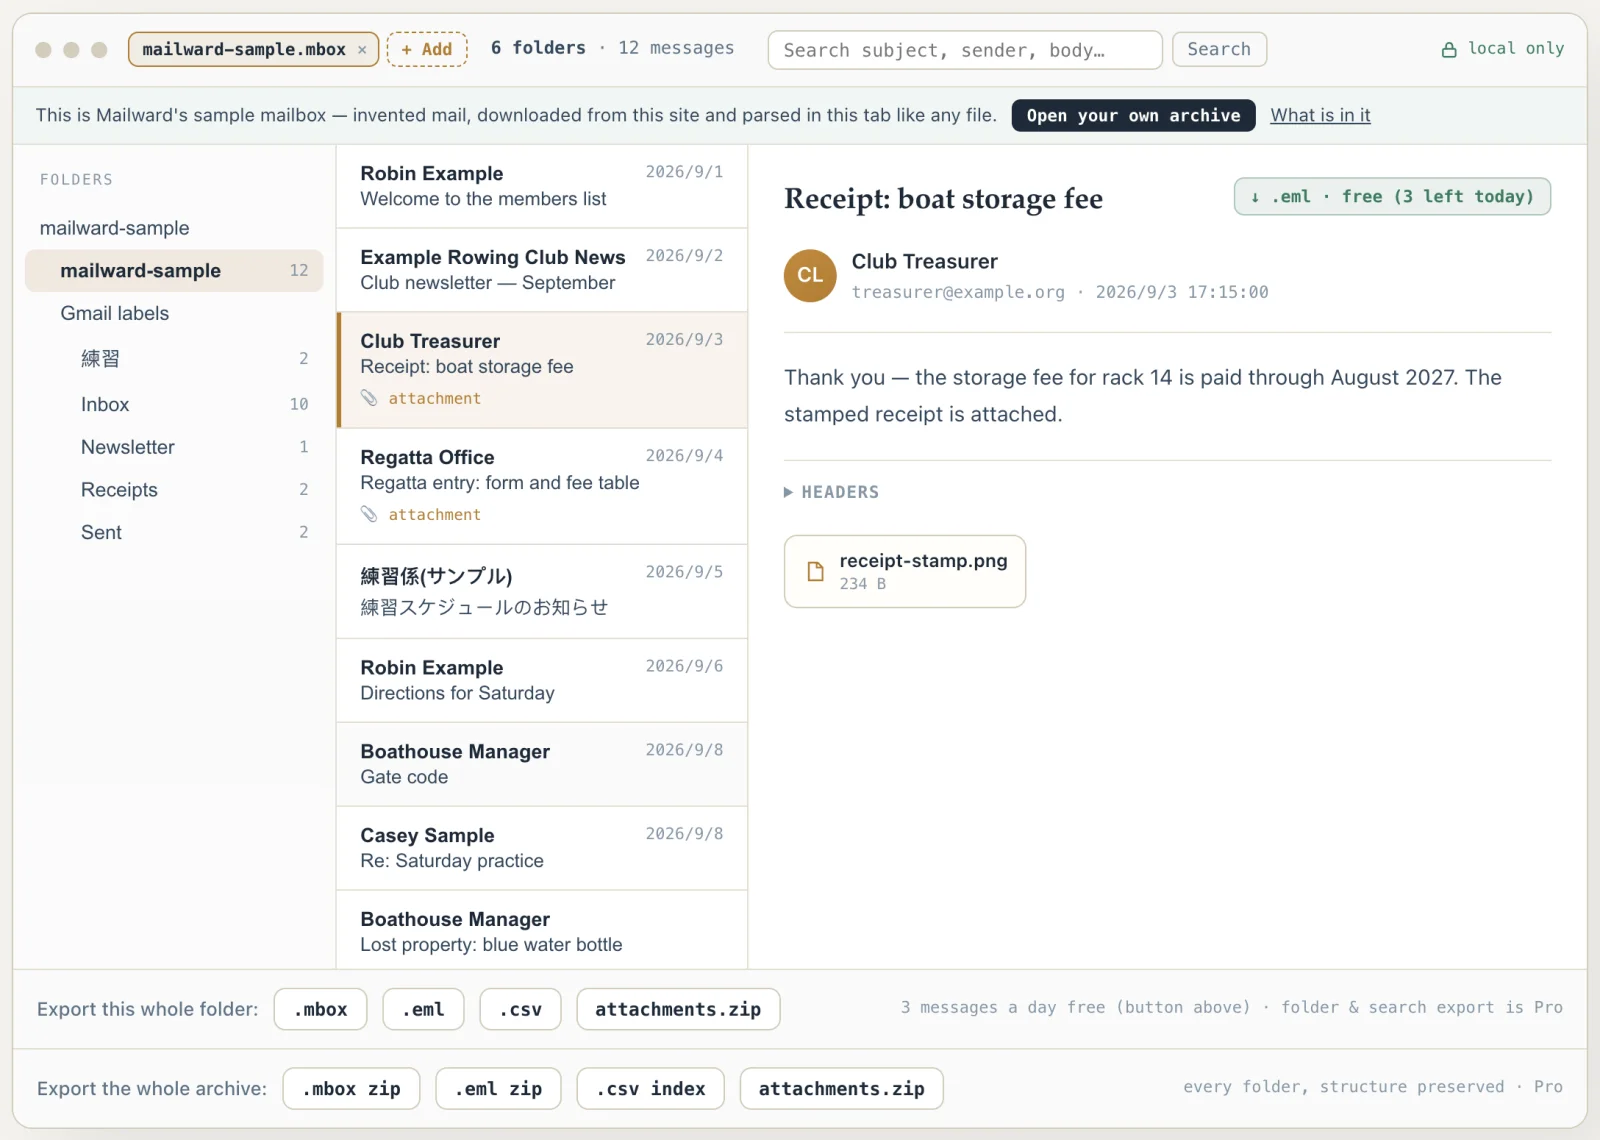Click Open your own archive button
The width and height of the screenshot is (1600, 1140).
click(x=1133, y=115)
